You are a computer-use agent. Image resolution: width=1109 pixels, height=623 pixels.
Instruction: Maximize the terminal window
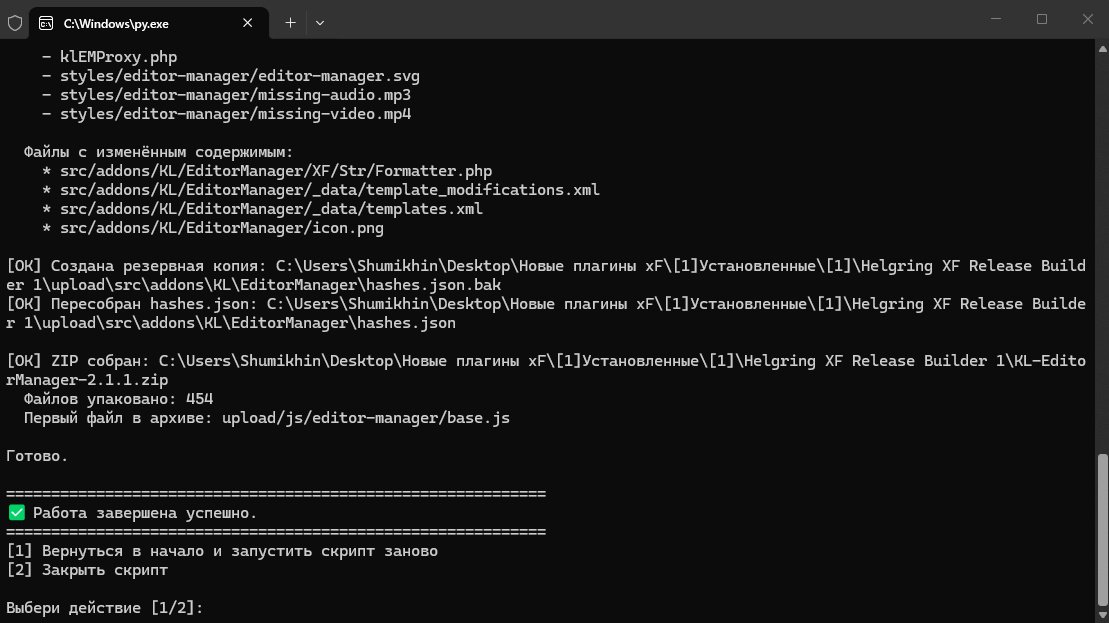1042,19
